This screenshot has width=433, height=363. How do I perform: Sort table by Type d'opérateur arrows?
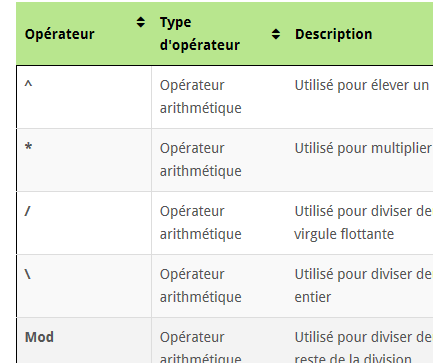point(276,34)
